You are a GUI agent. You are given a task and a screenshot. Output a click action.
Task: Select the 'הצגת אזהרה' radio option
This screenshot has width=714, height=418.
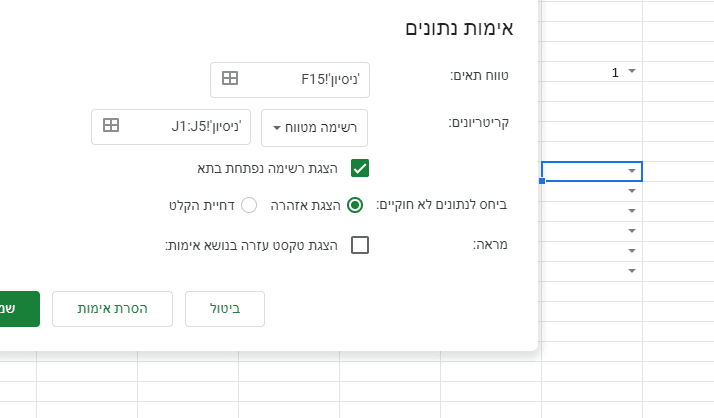(x=355, y=205)
